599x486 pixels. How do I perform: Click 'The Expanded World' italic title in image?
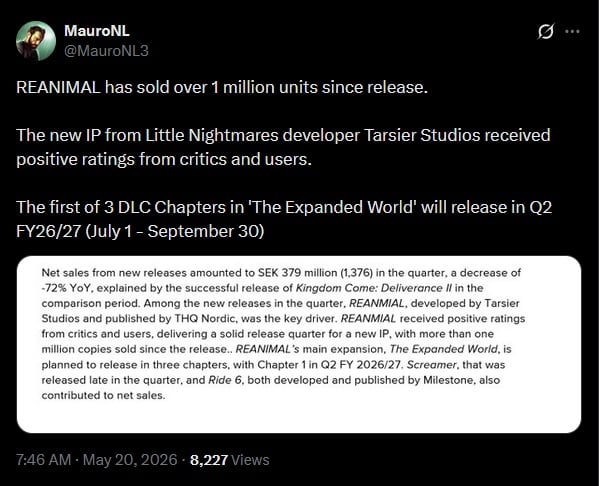[444, 349]
